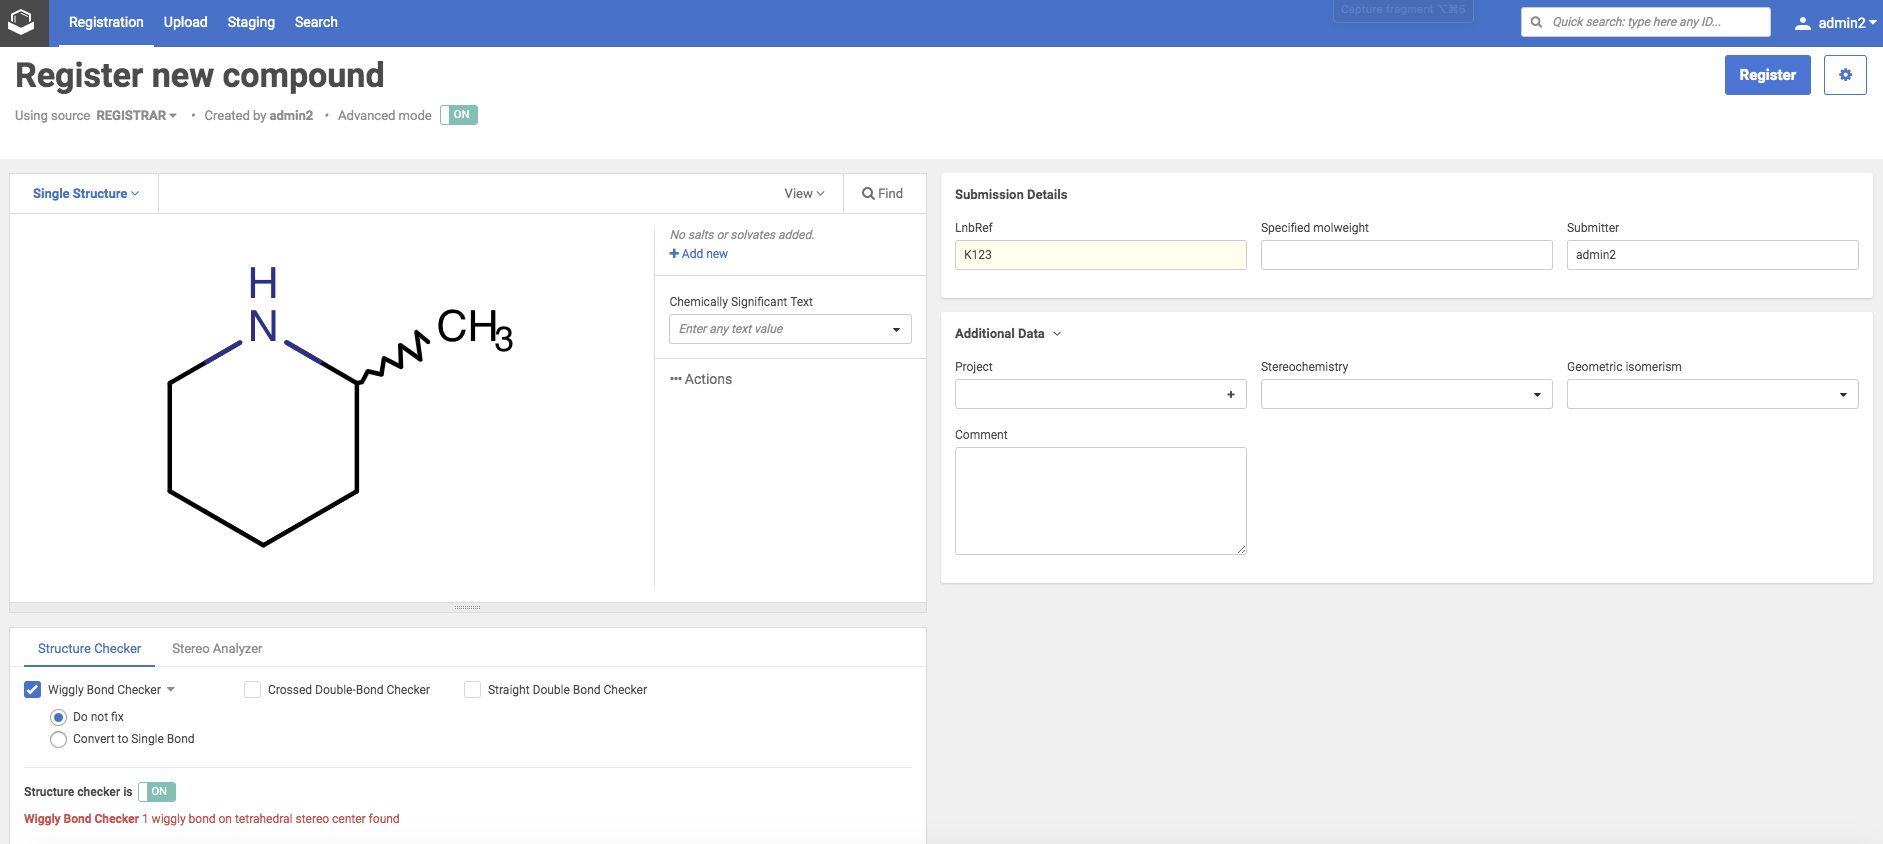Screen dimensions: 1883x844
Task: Turn off the Structure checker switch
Action: tap(157, 792)
